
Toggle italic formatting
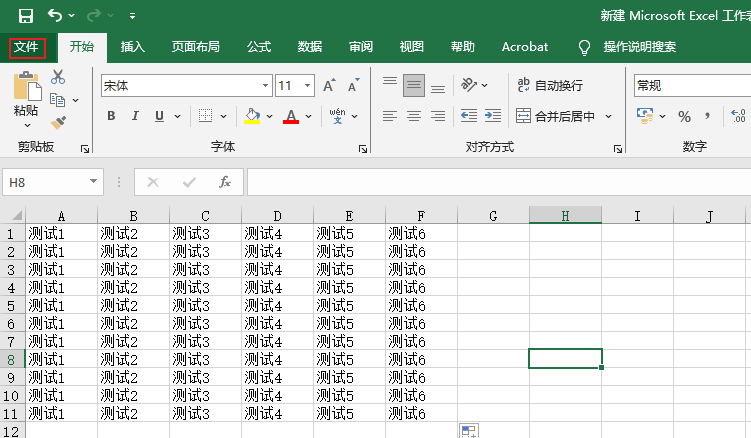point(136,116)
